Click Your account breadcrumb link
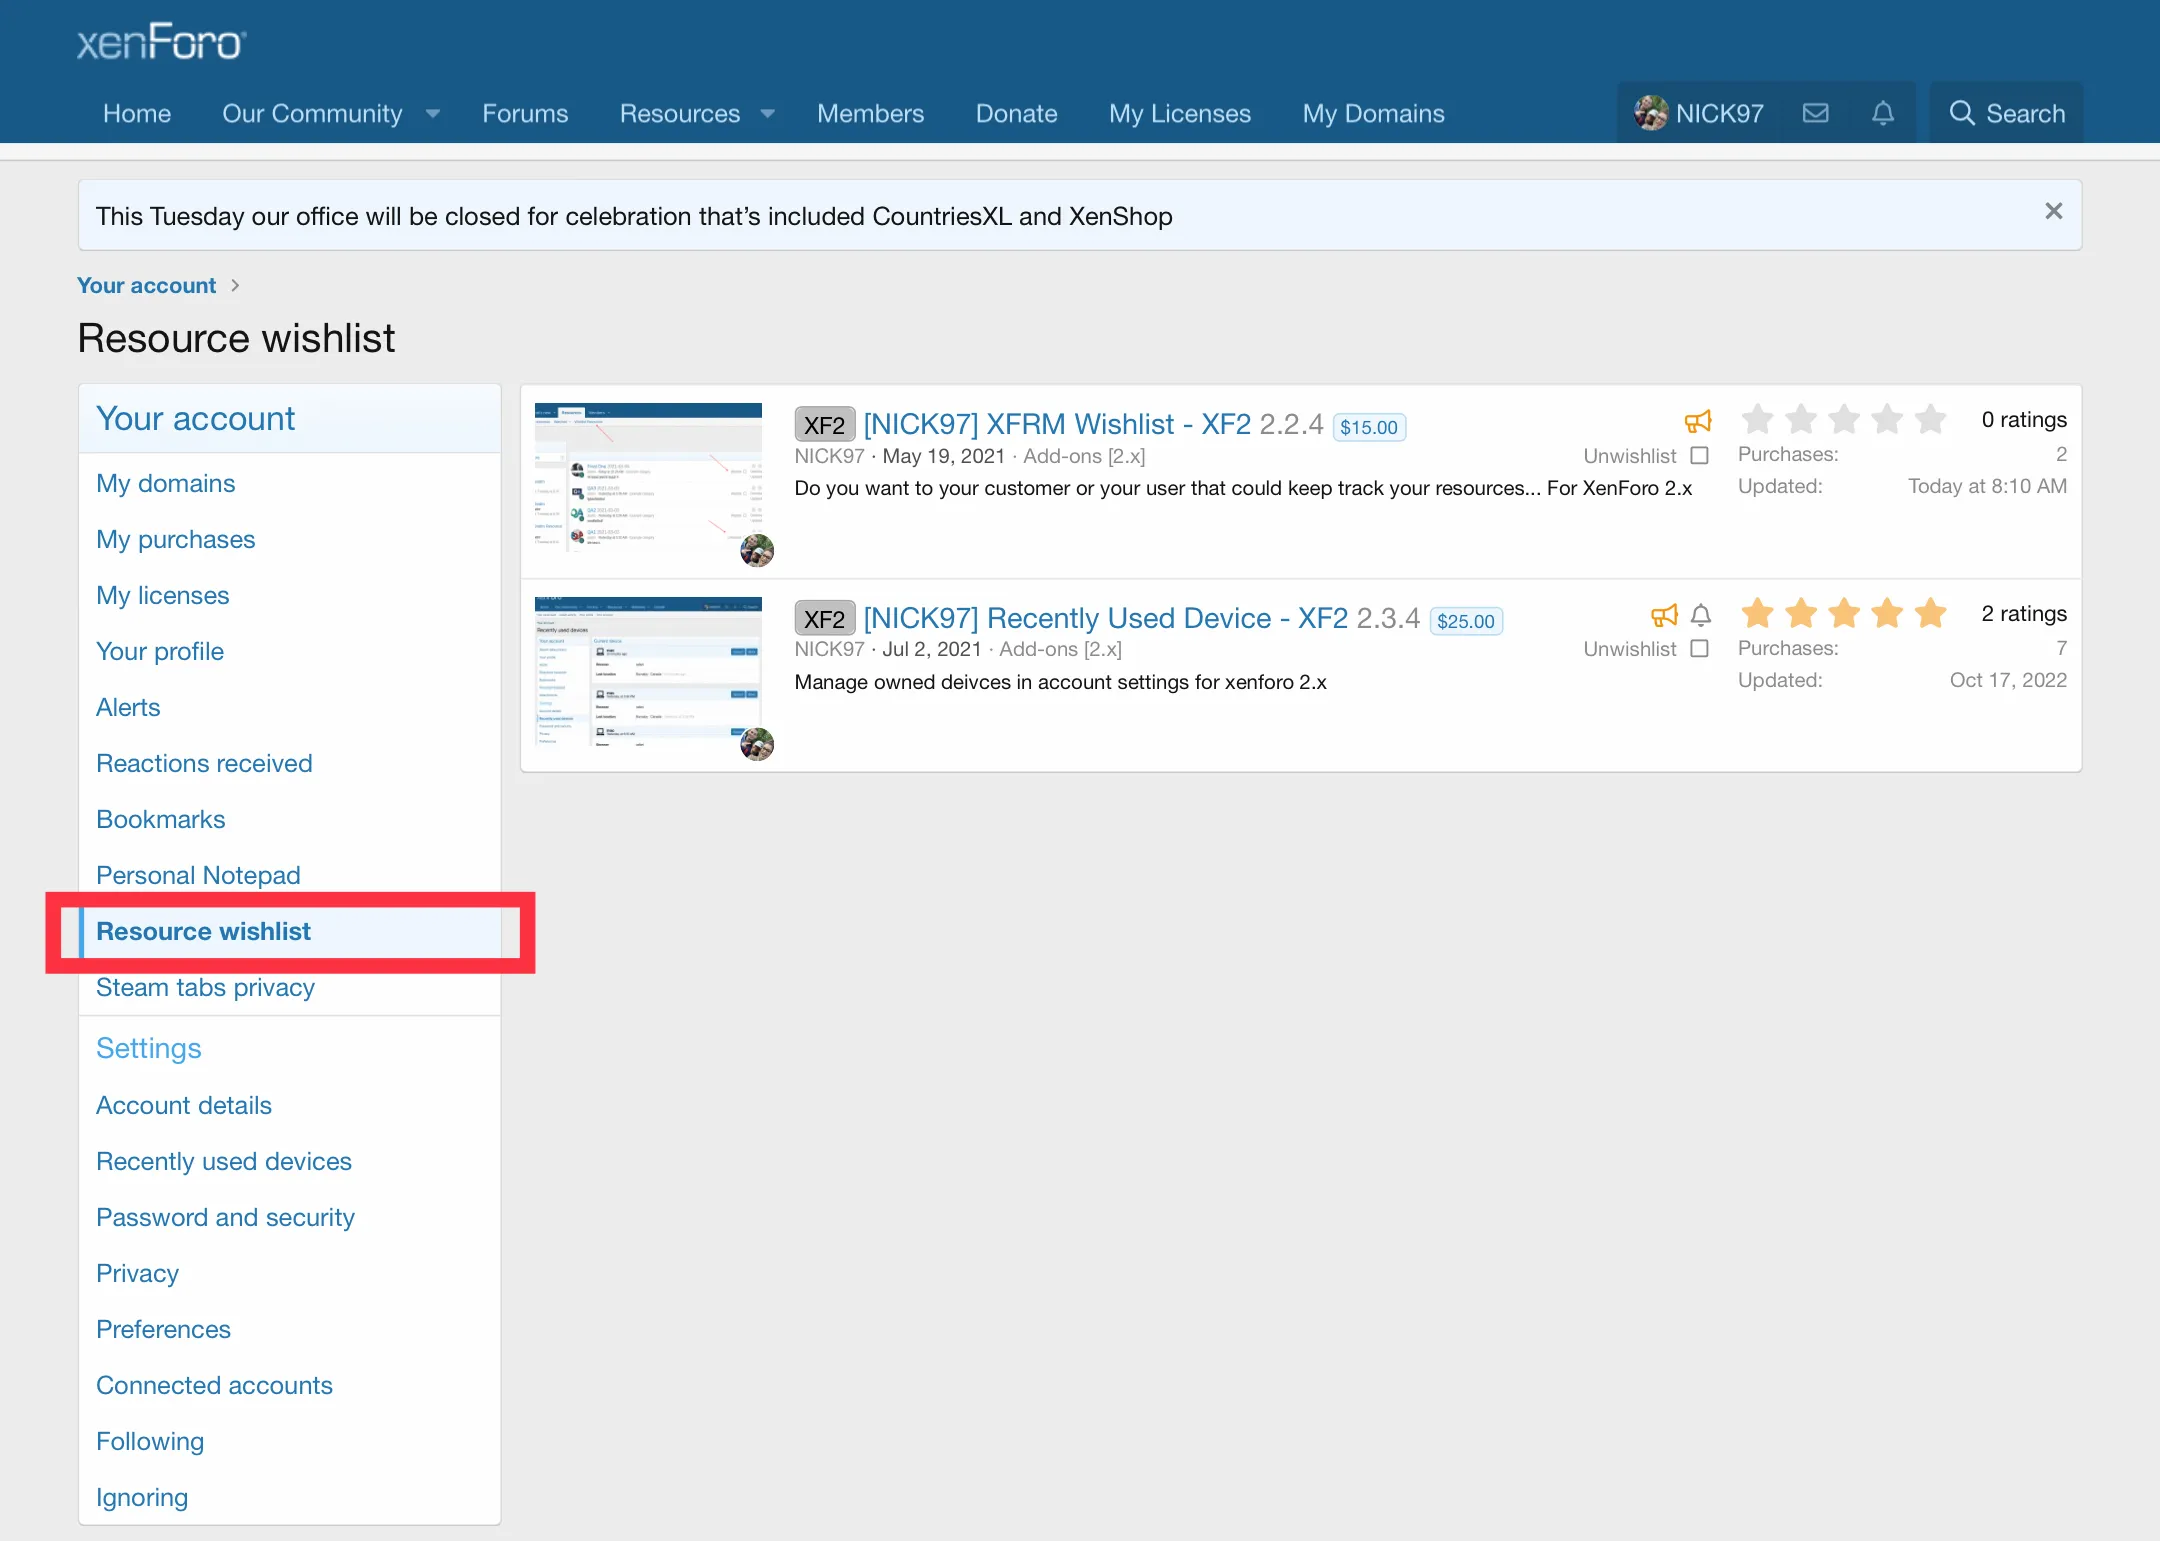 146,285
